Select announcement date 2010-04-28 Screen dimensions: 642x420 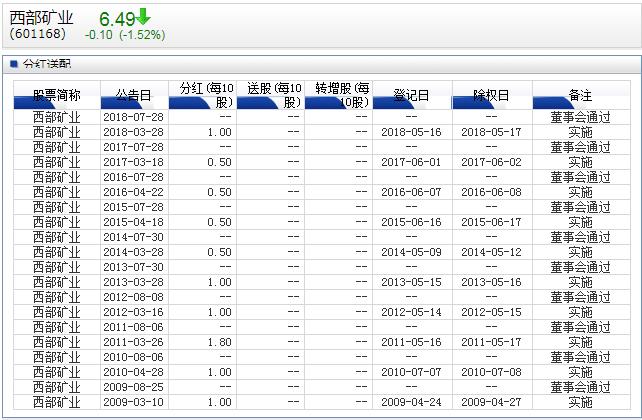pyautogui.click(x=133, y=372)
